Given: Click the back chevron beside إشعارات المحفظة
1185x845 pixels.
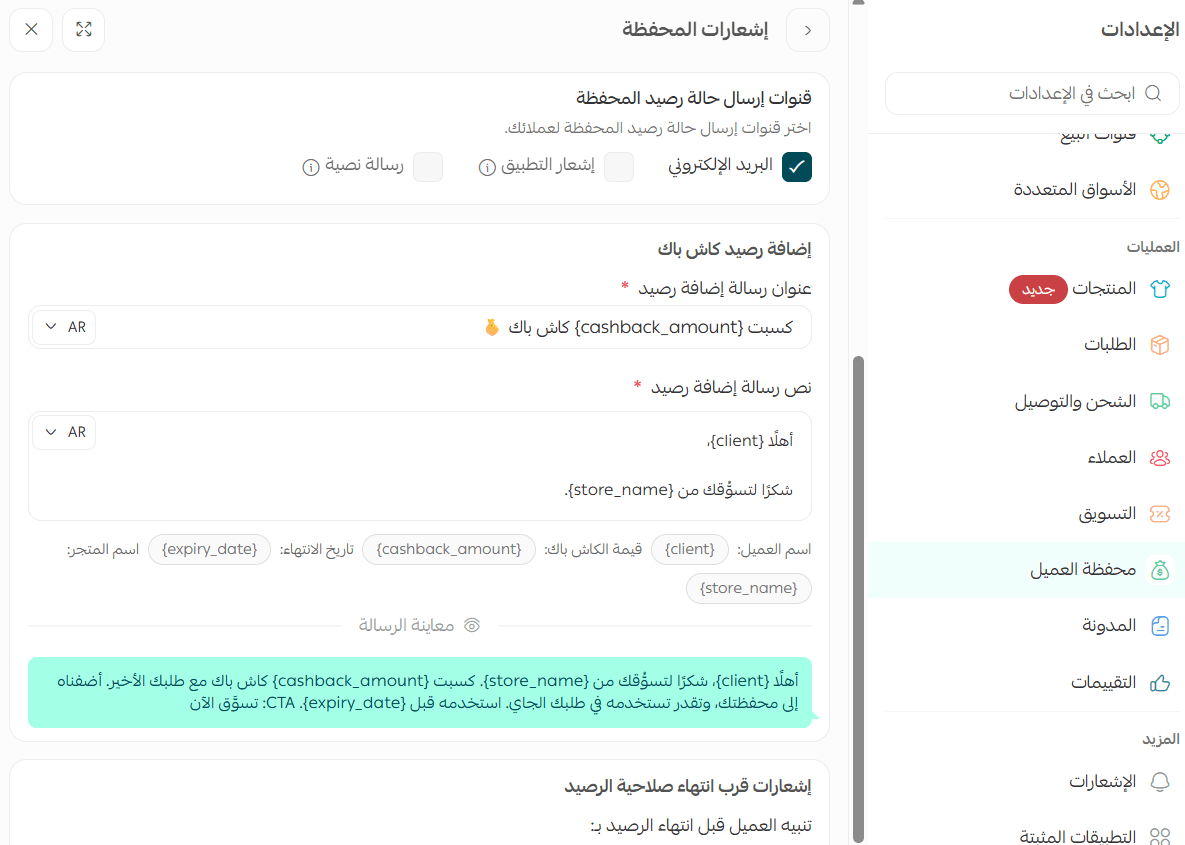Looking at the screenshot, I should [x=808, y=30].
